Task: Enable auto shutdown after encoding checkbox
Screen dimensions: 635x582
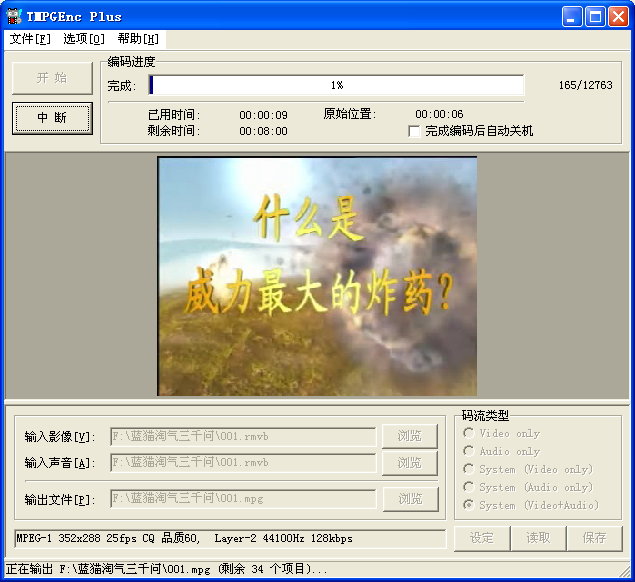Action: pos(414,131)
